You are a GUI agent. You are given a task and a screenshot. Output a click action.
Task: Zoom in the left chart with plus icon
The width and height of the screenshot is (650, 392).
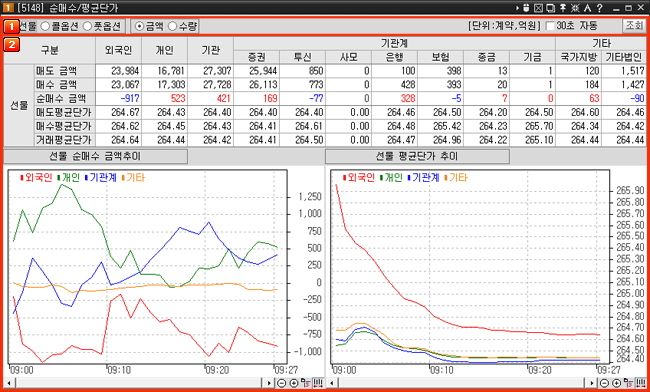click(293, 383)
